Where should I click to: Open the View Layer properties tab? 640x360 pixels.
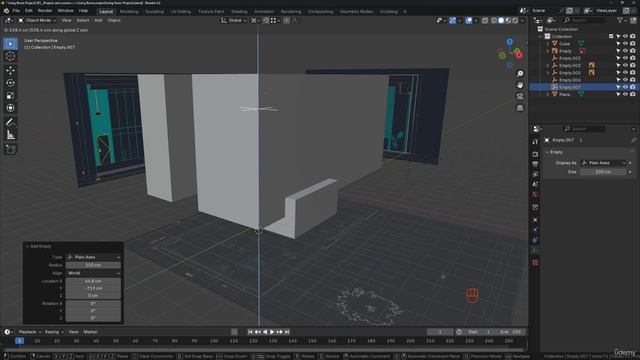click(x=535, y=174)
